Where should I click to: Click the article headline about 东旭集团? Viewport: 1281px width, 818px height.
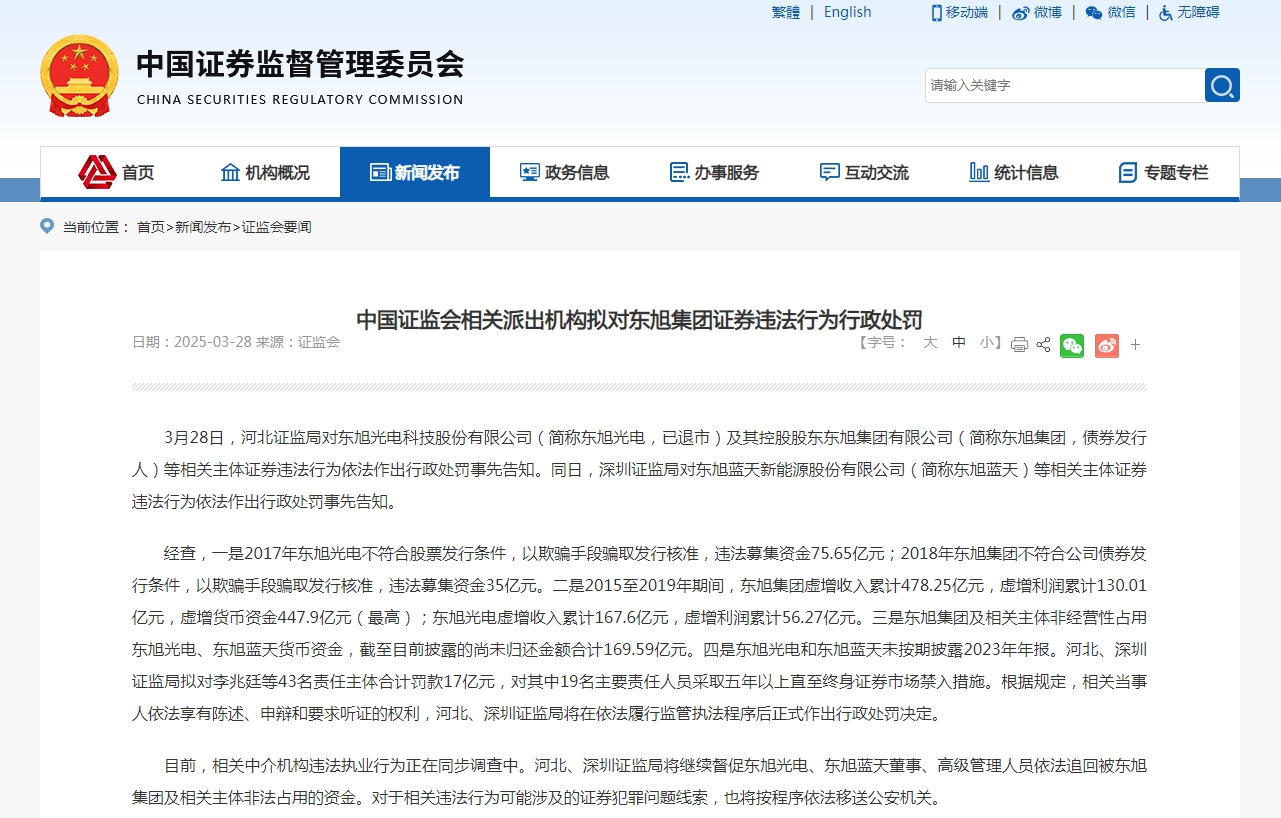(640, 319)
